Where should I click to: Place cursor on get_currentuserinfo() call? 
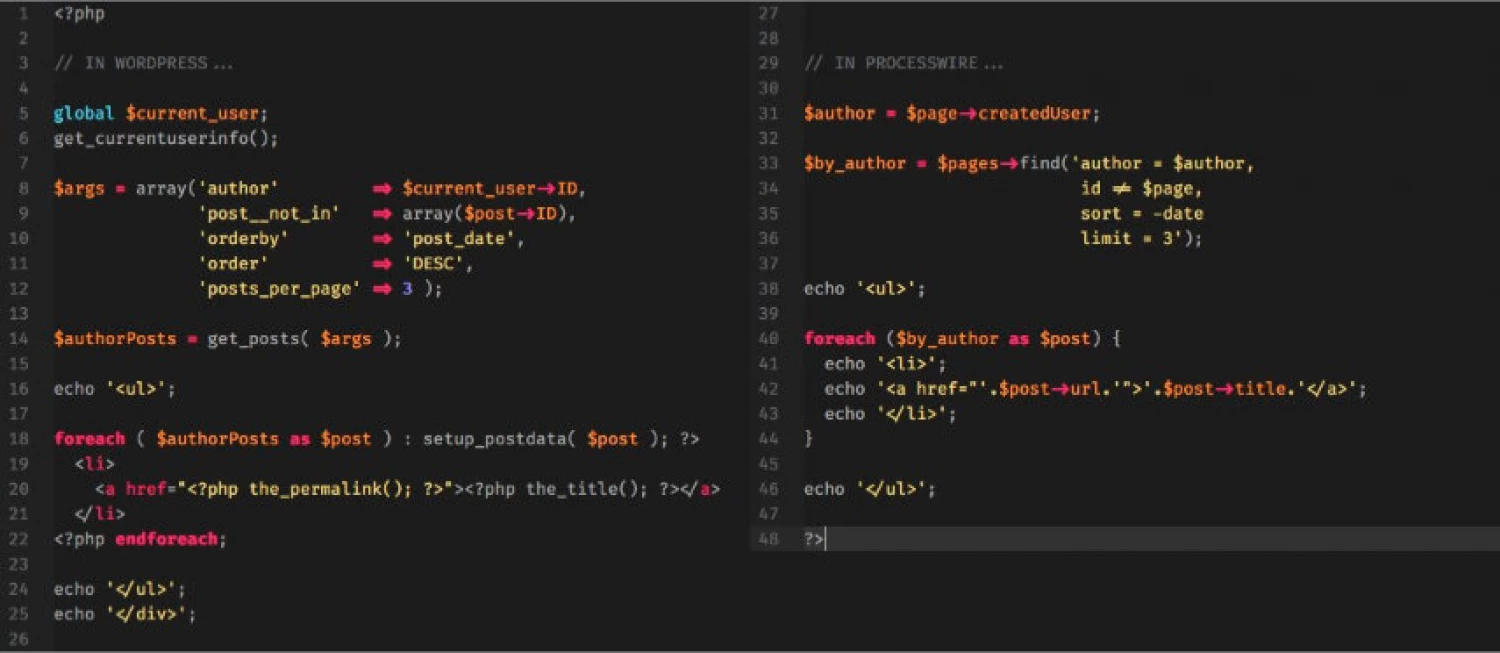[166, 139]
